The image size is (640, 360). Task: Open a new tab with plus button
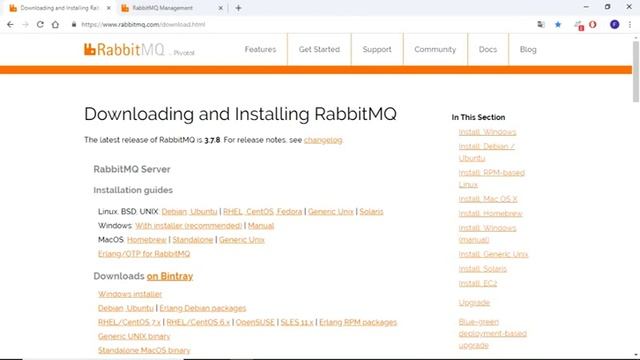pyautogui.click(x=238, y=8)
